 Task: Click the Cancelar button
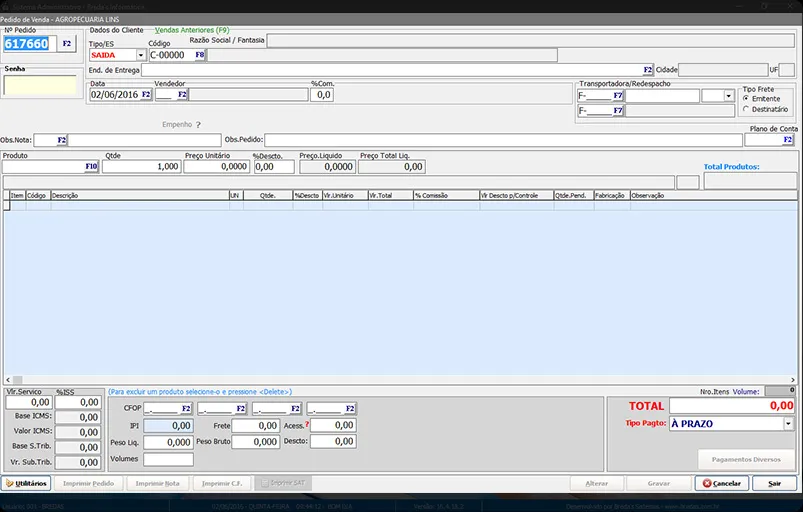[722, 483]
